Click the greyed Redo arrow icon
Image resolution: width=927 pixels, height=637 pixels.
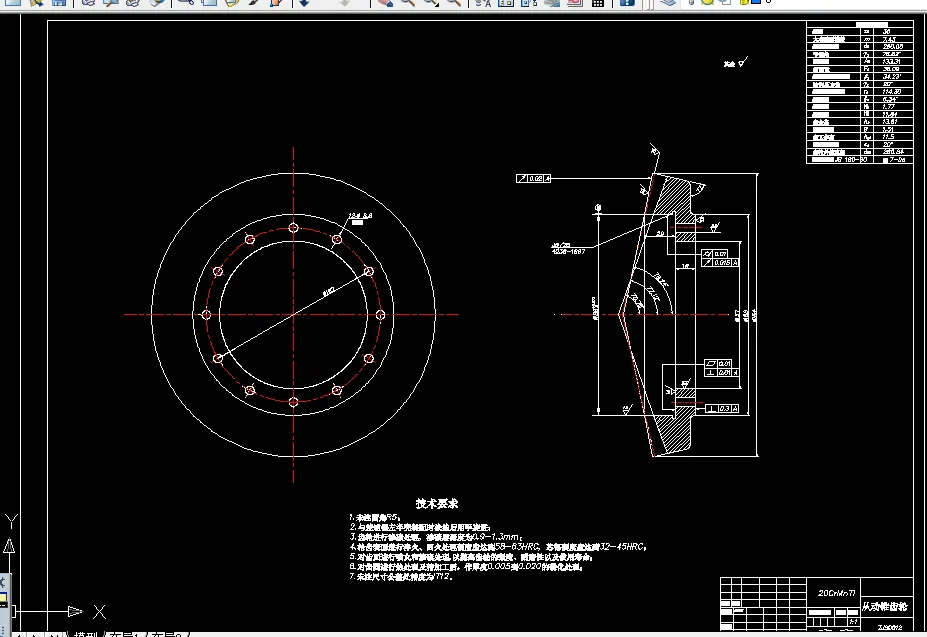pyautogui.click(x=345, y=2)
